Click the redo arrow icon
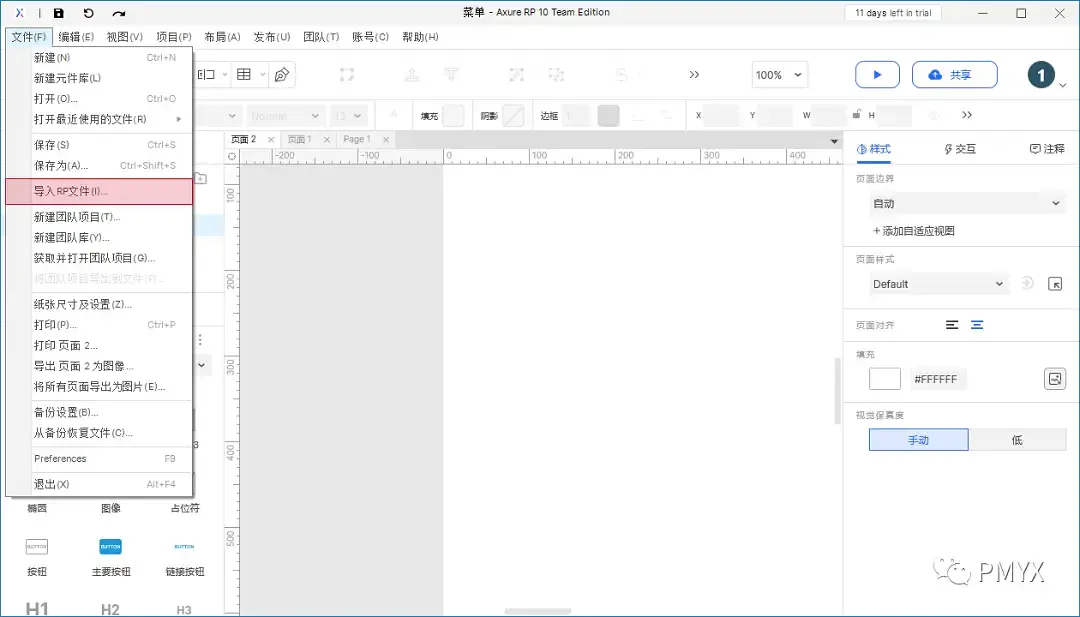1080x617 pixels. (x=119, y=12)
